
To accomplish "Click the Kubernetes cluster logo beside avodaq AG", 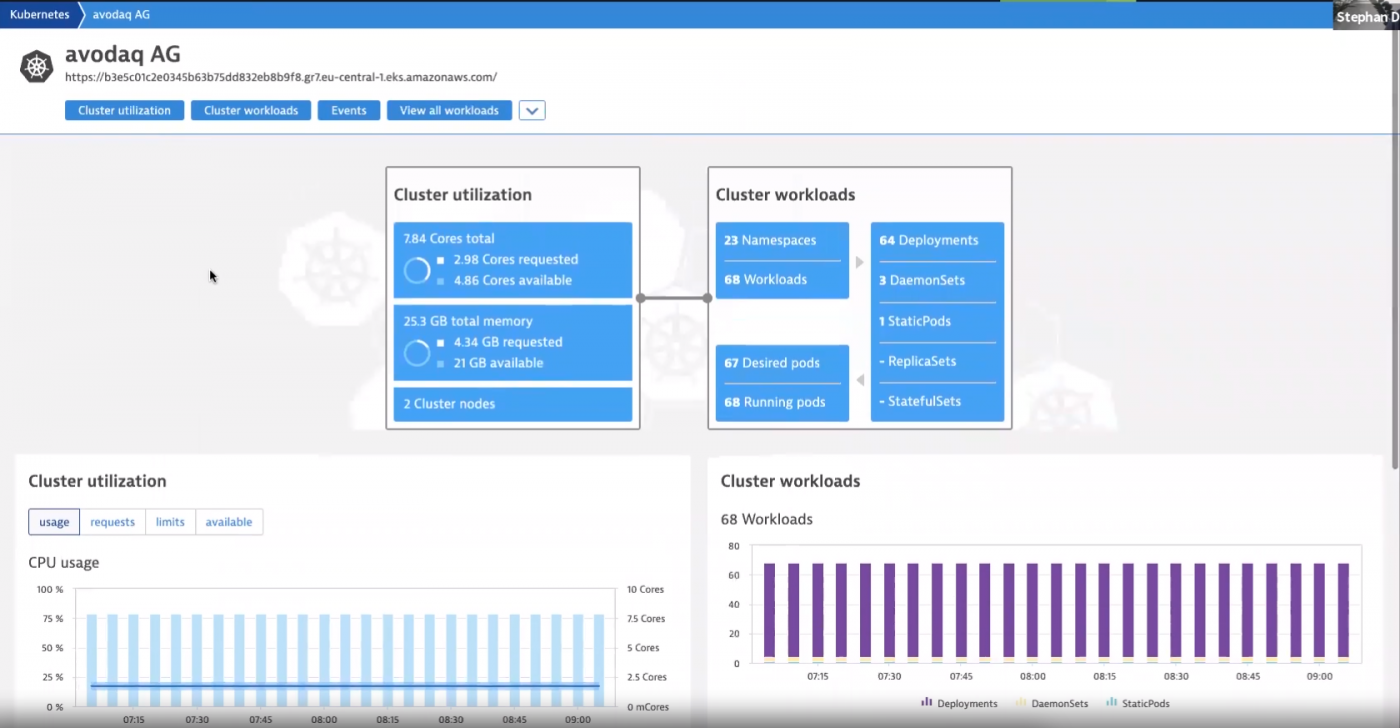I will click(36, 65).
